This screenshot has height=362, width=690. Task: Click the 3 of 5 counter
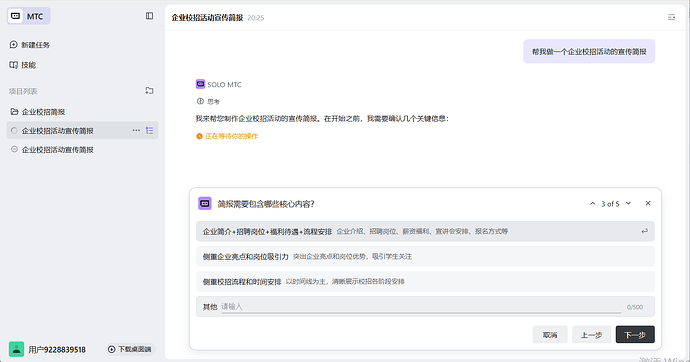point(610,204)
